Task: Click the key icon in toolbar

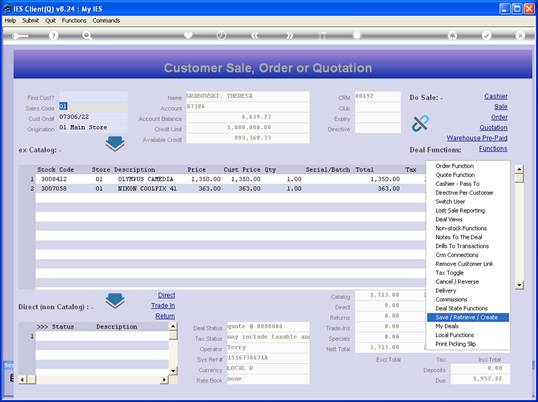Action: [x=20, y=36]
